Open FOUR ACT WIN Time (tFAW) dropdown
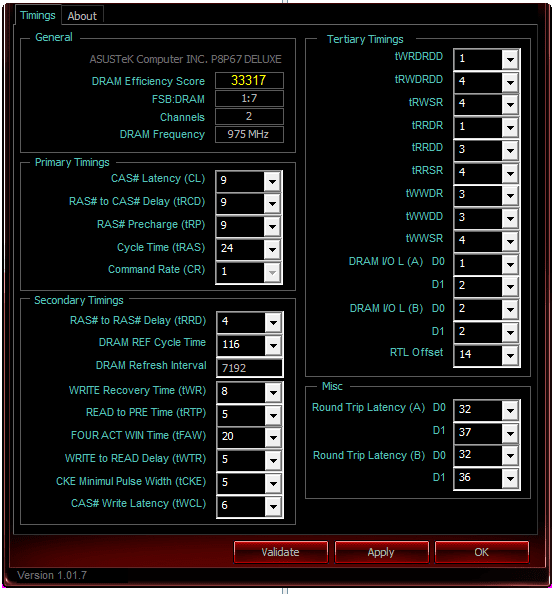This screenshot has width=554, height=594. 273,438
